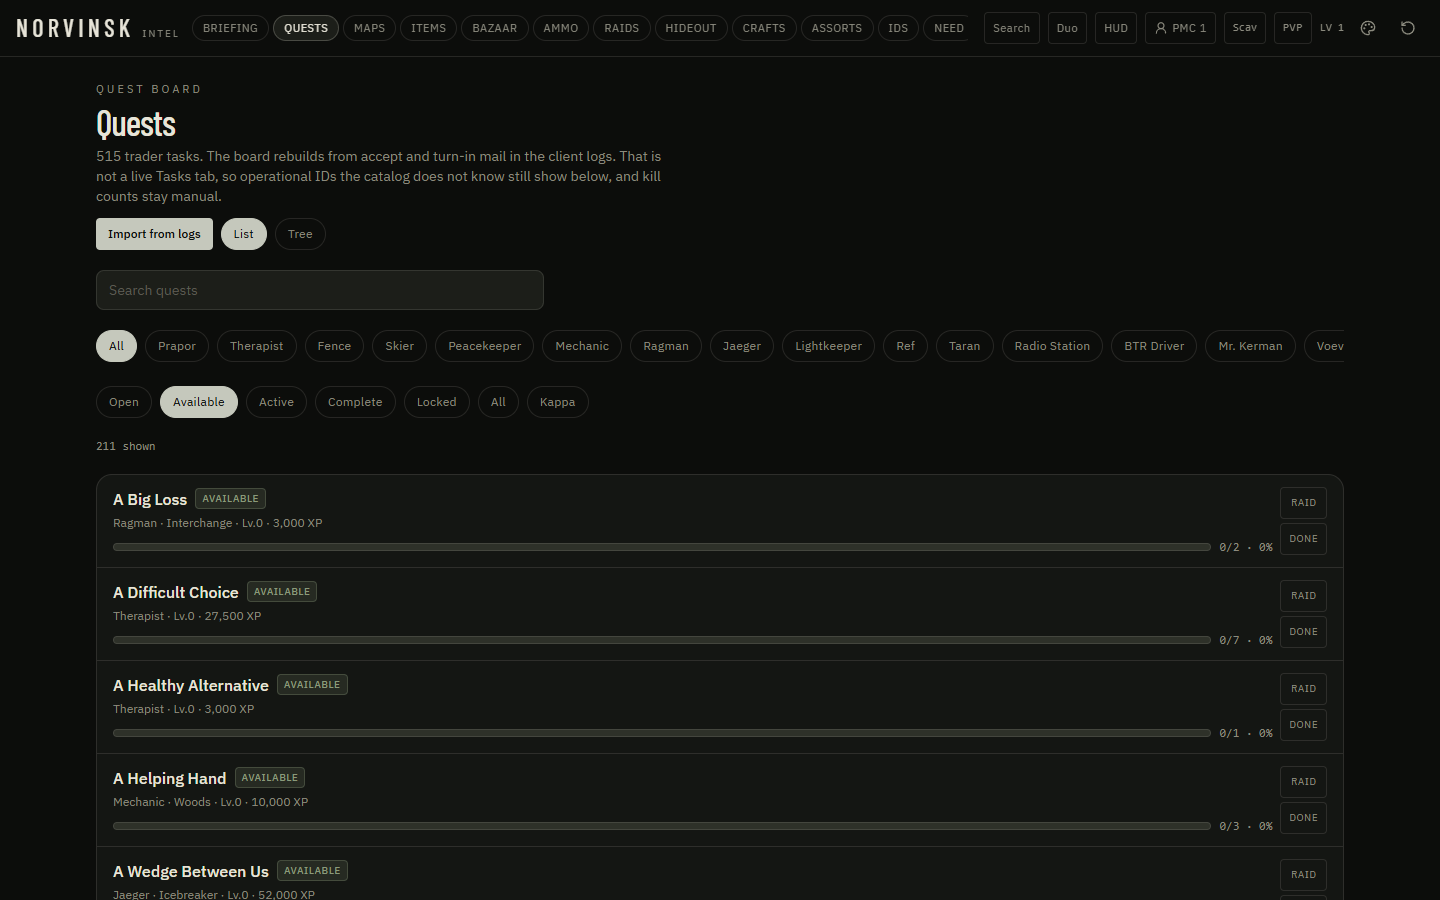This screenshot has width=1440, height=900.
Task: Toggle PVP mode
Action: coord(1292,28)
